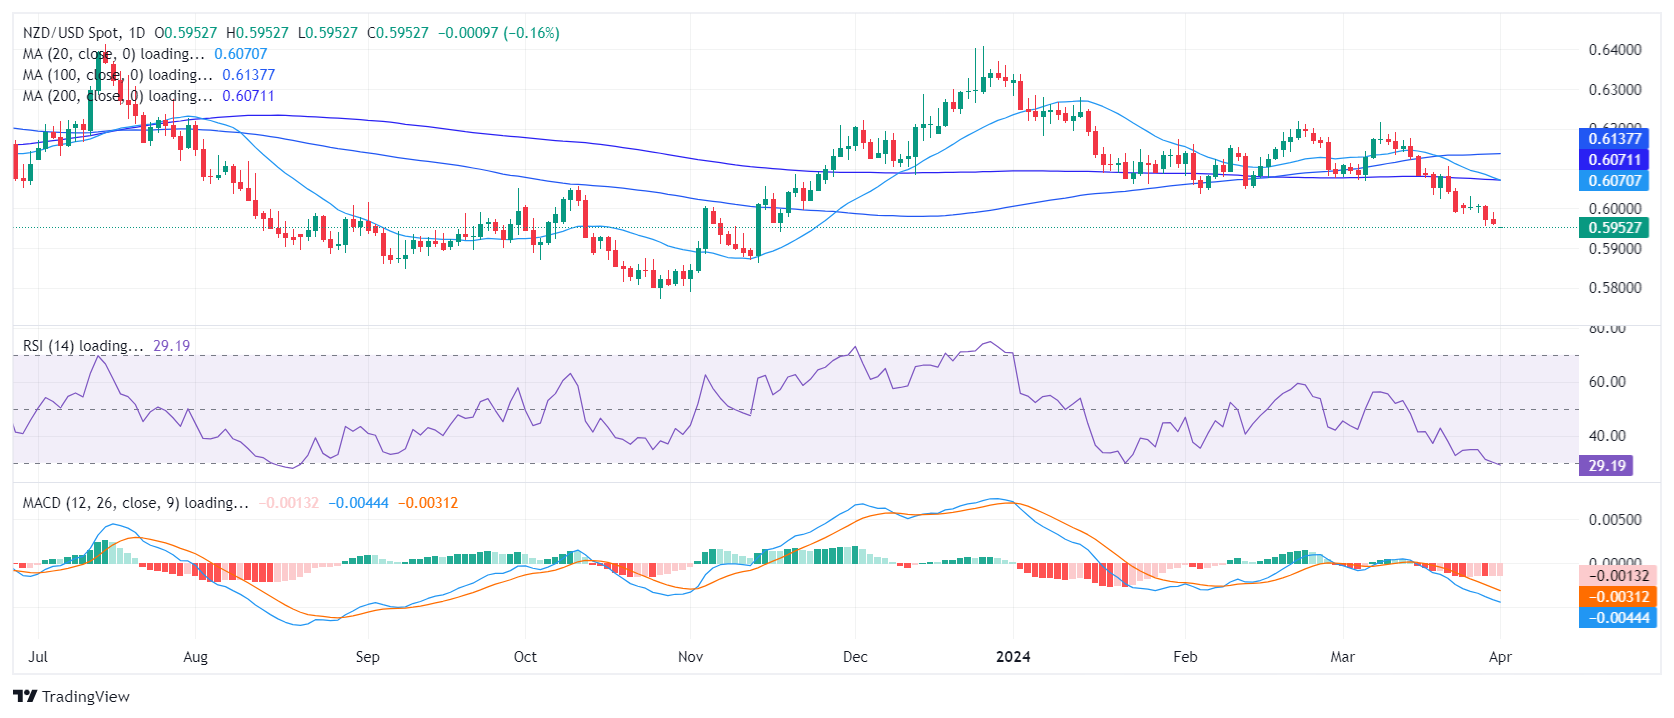Click the Jul label on time axis

[x=38, y=657]
